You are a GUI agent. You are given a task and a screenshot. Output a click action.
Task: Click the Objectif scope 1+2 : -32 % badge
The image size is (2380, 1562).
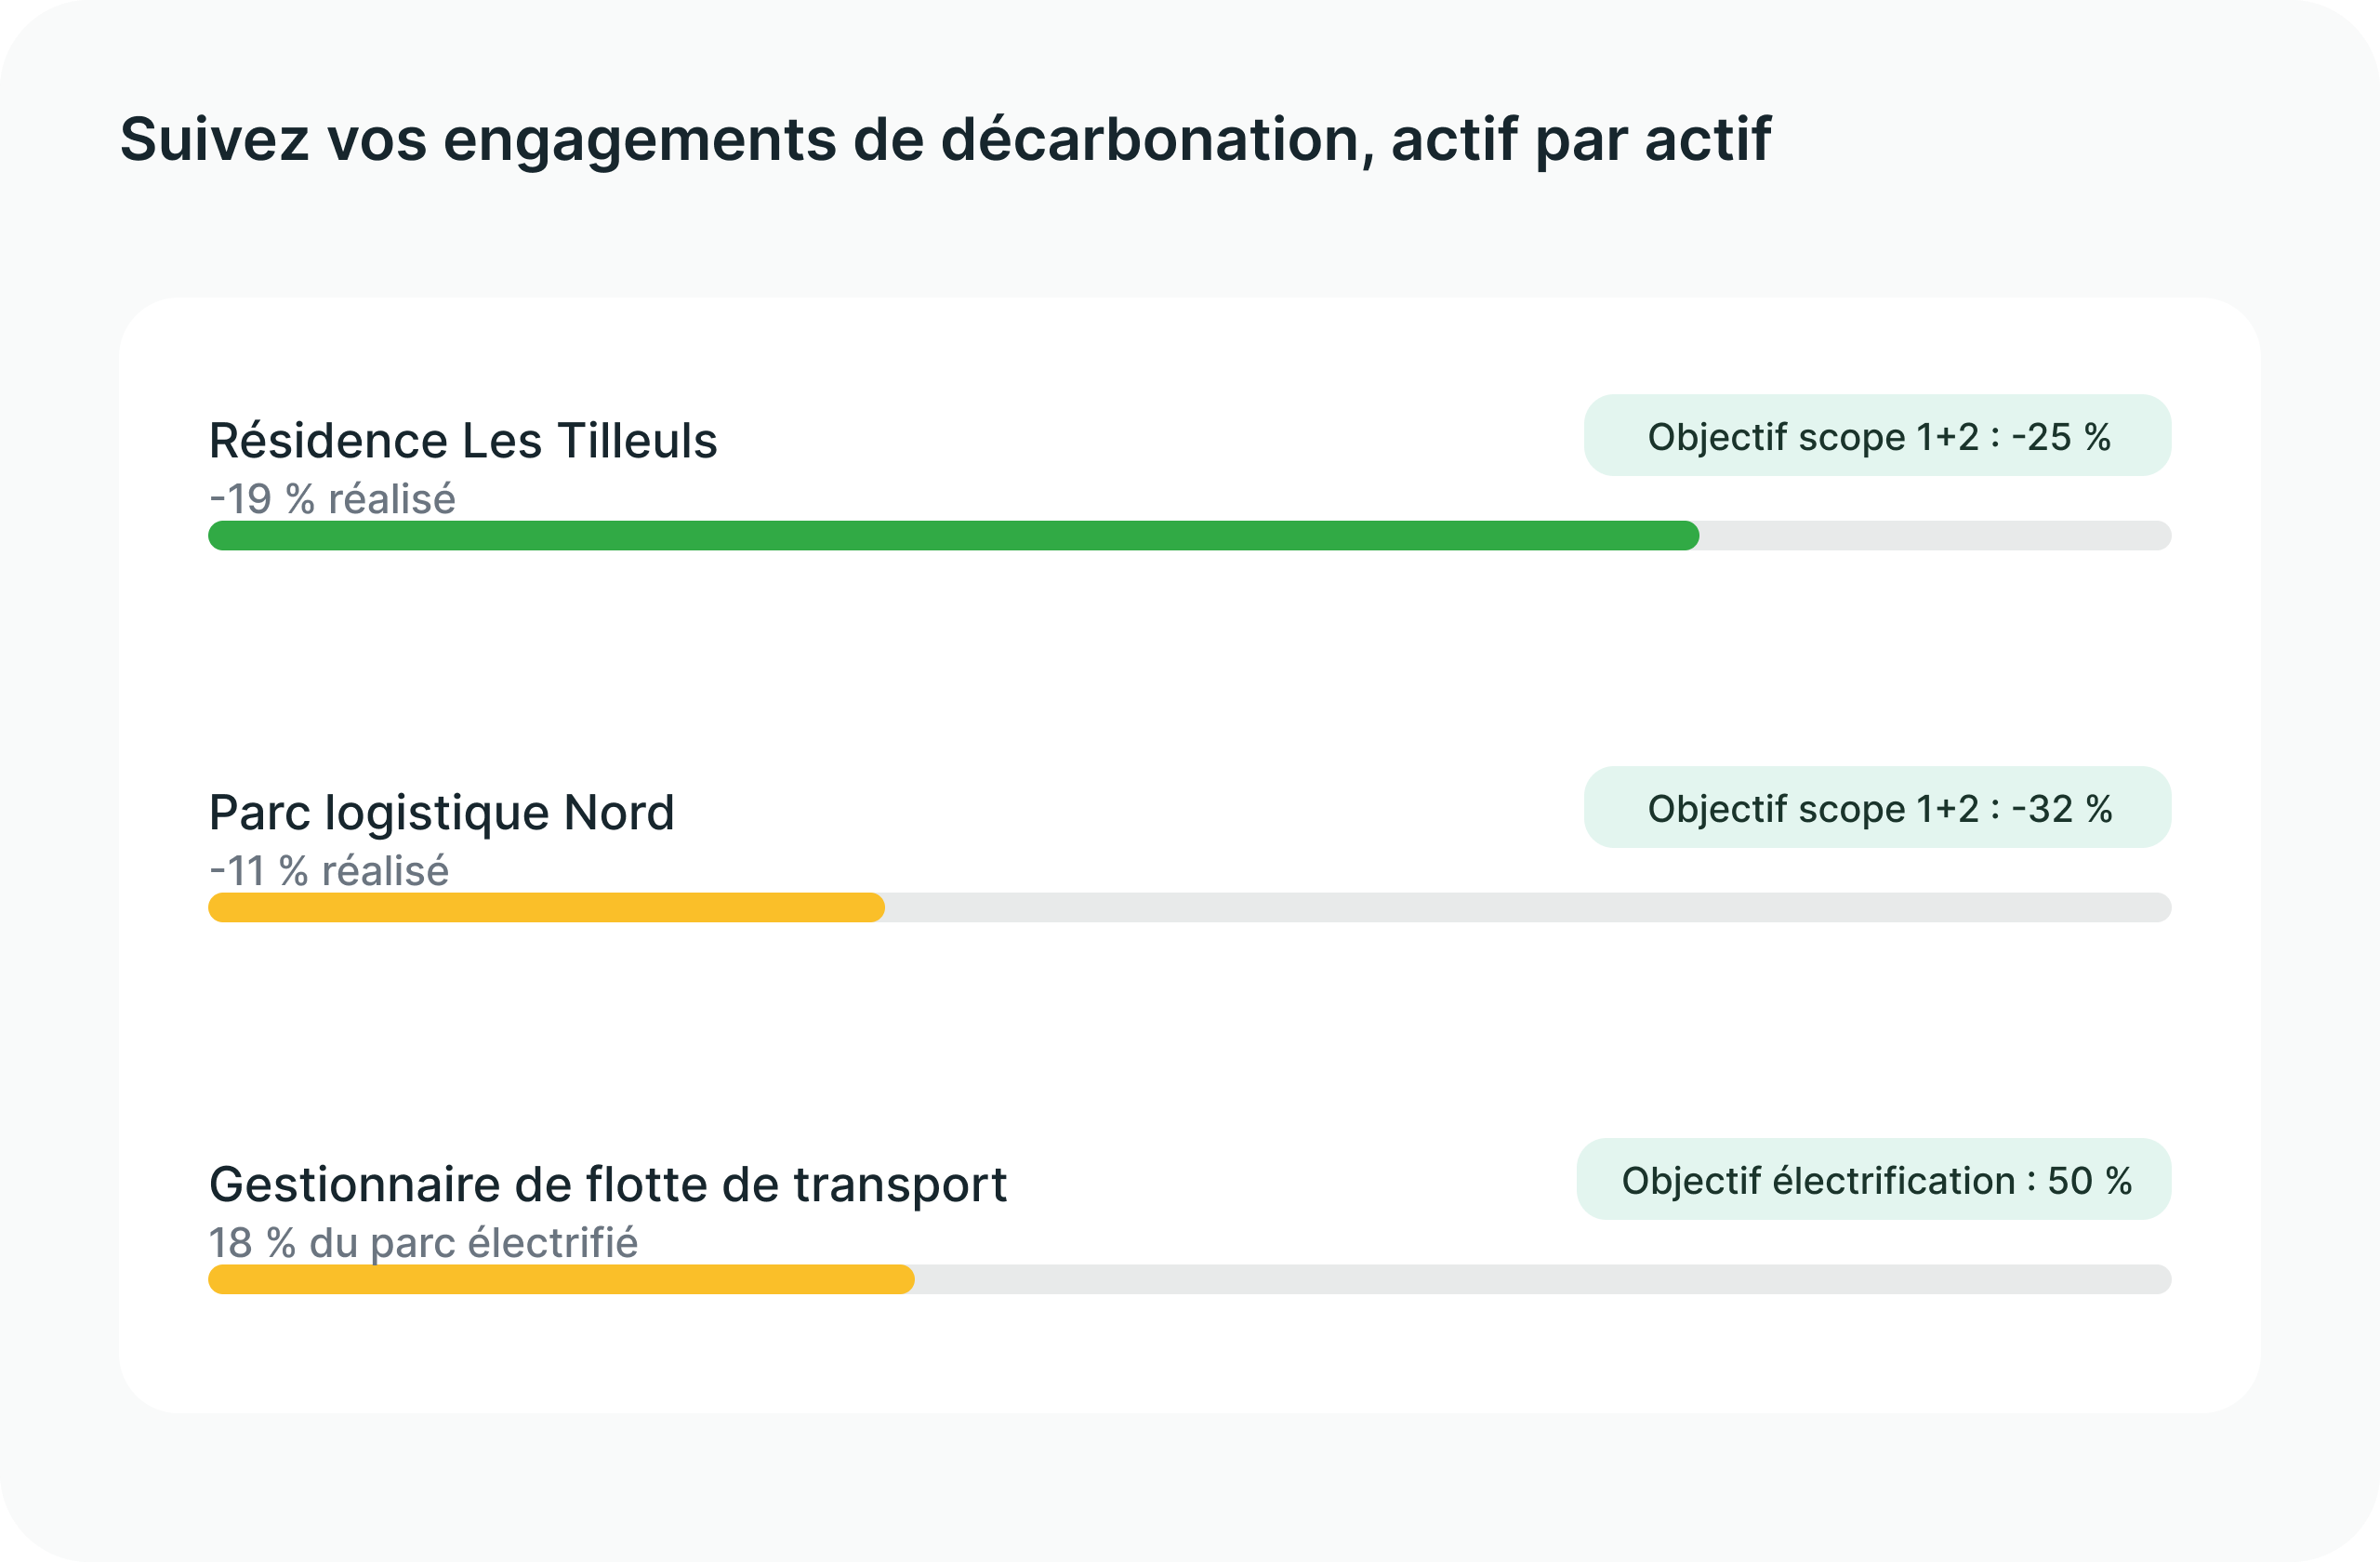1877,807
